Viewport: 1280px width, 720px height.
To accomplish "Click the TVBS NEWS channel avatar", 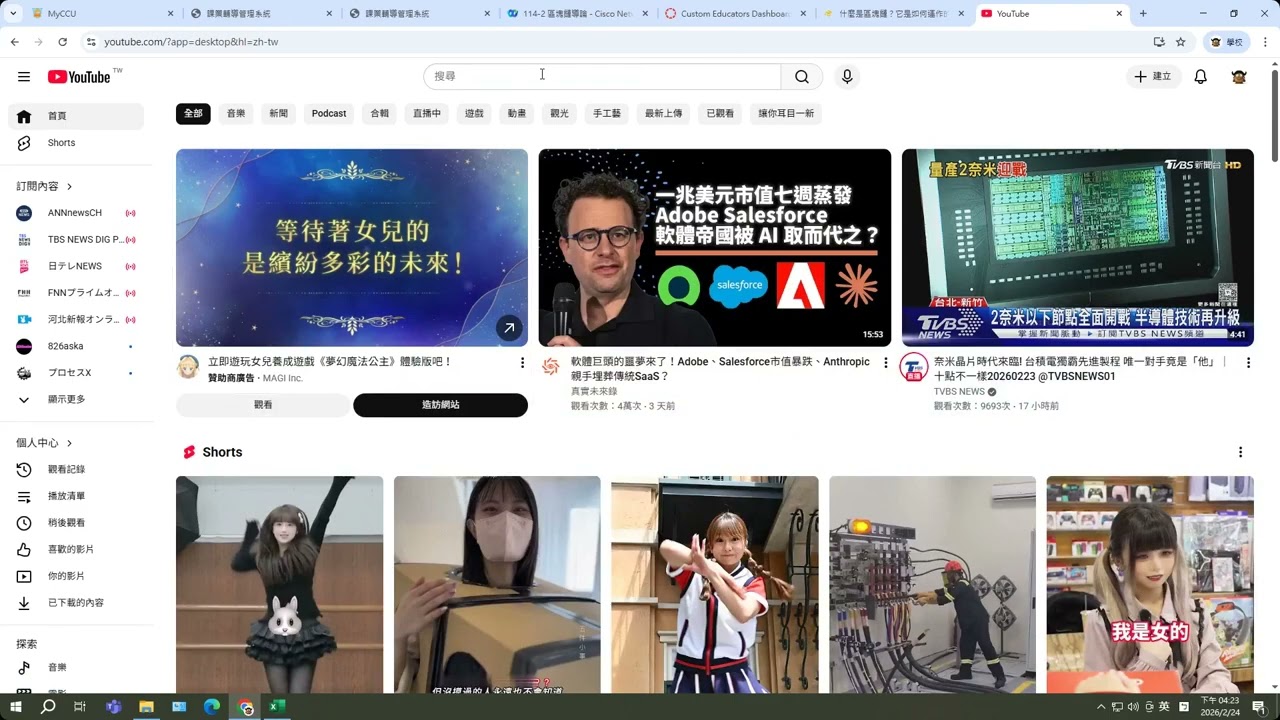I will [913, 367].
